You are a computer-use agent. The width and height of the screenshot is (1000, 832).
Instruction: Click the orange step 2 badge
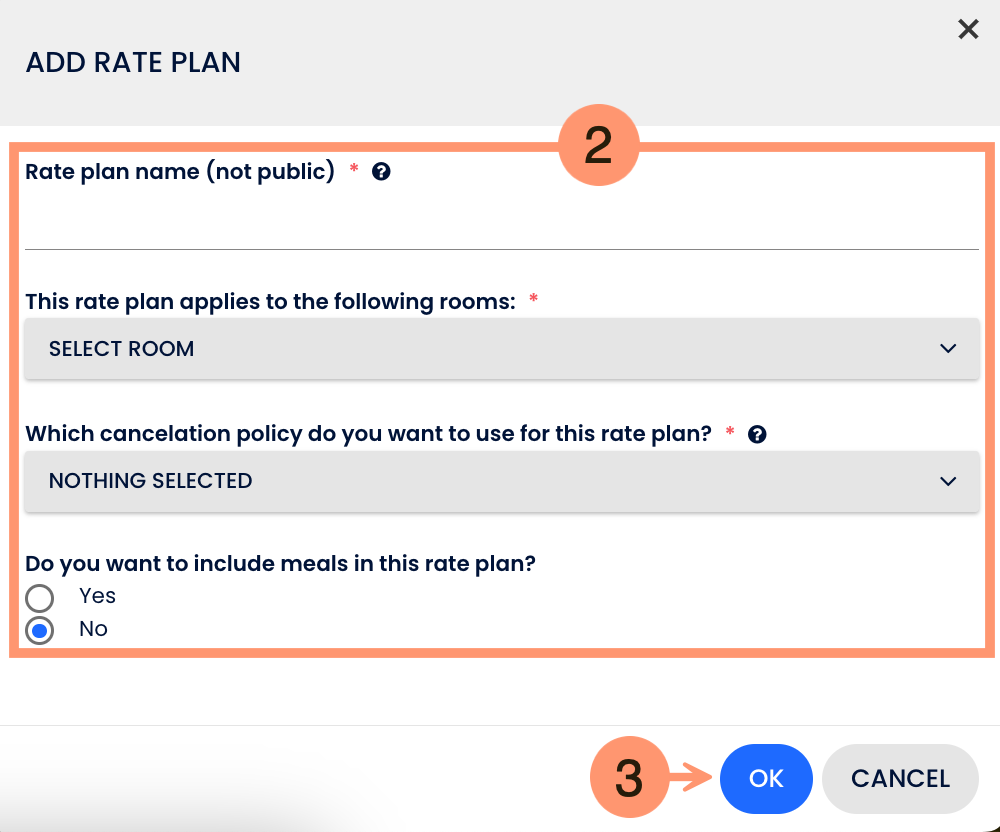pos(598,147)
